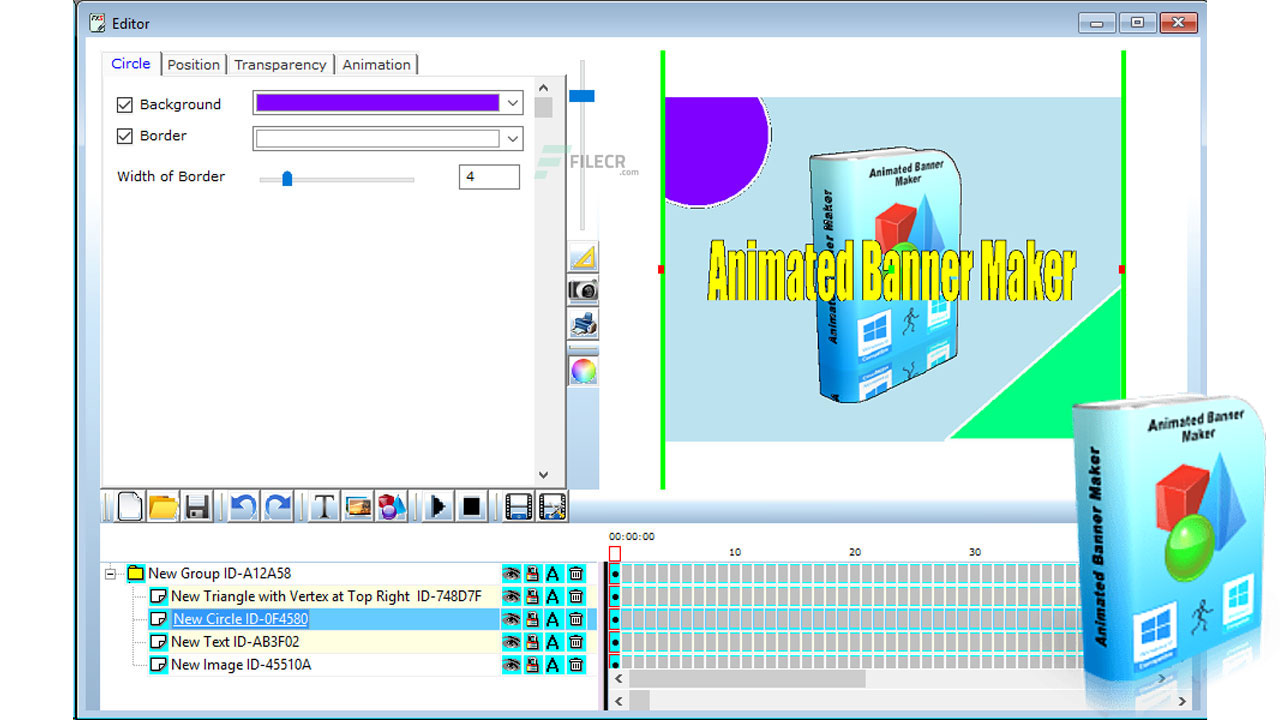Delete the New Circle layer
Screen dimensions: 1280x720
pos(576,619)
